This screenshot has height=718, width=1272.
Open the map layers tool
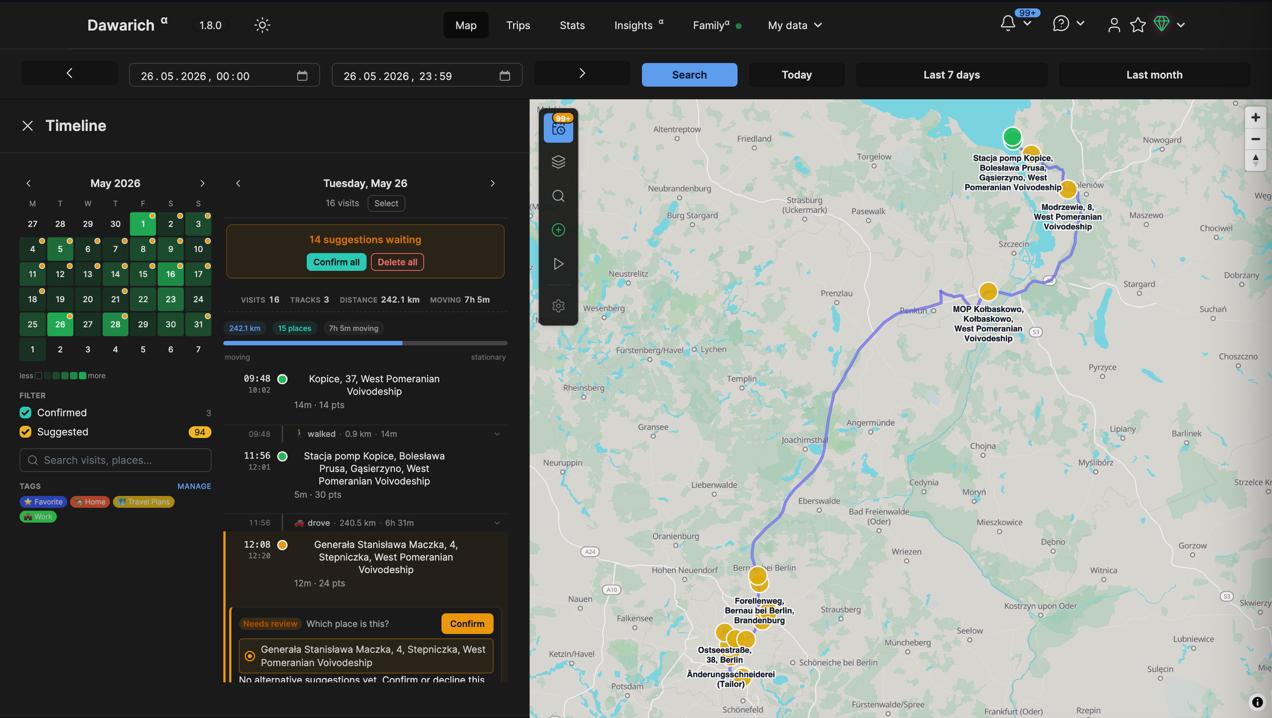tap(559, 162)
